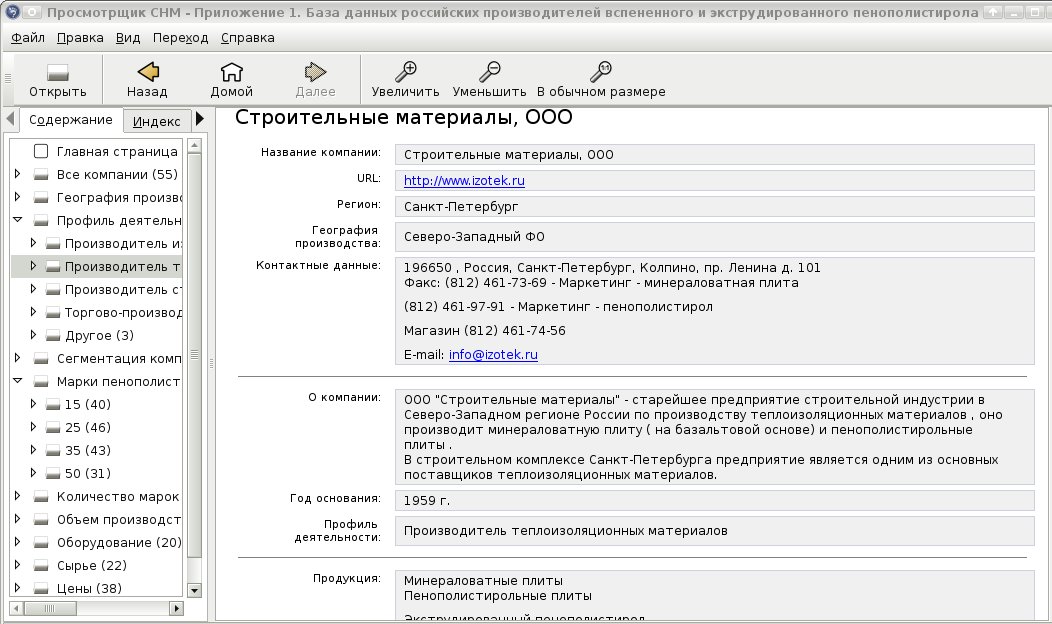This screenshot has height=624, width=1052.
Task: Click the Название компании field value
Action: click(x=715, y=154)
